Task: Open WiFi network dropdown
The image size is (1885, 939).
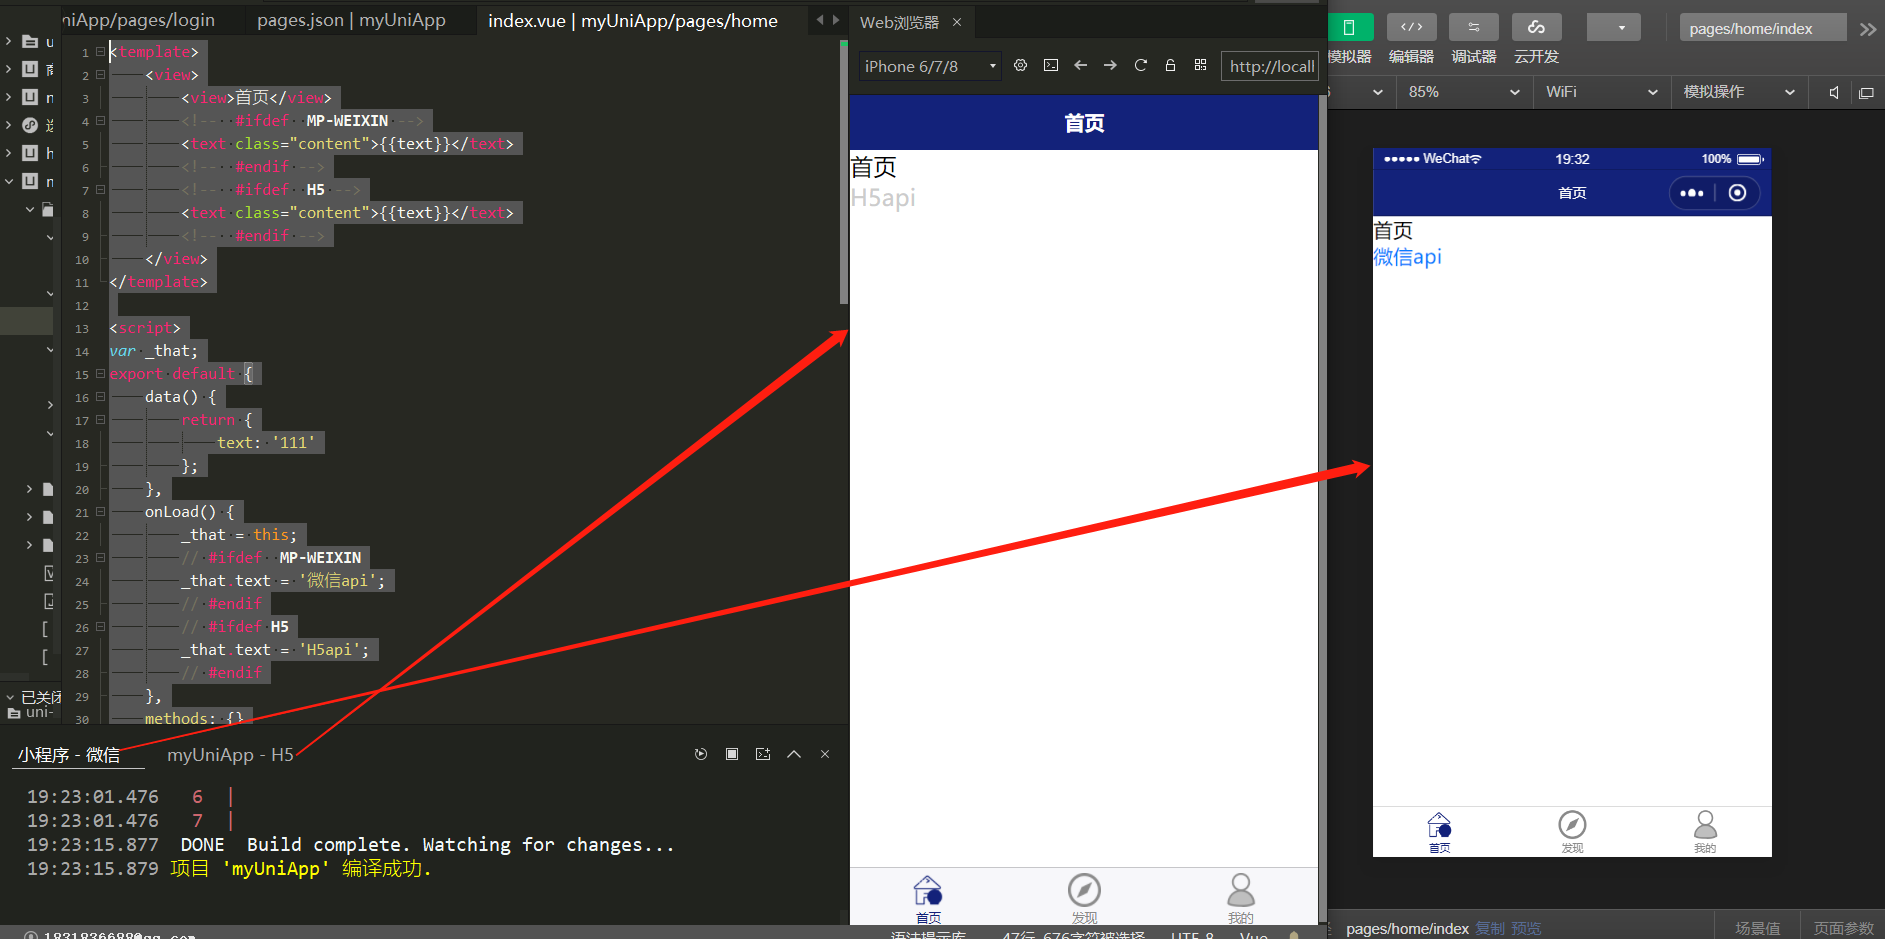Action: coord(1601,92)
